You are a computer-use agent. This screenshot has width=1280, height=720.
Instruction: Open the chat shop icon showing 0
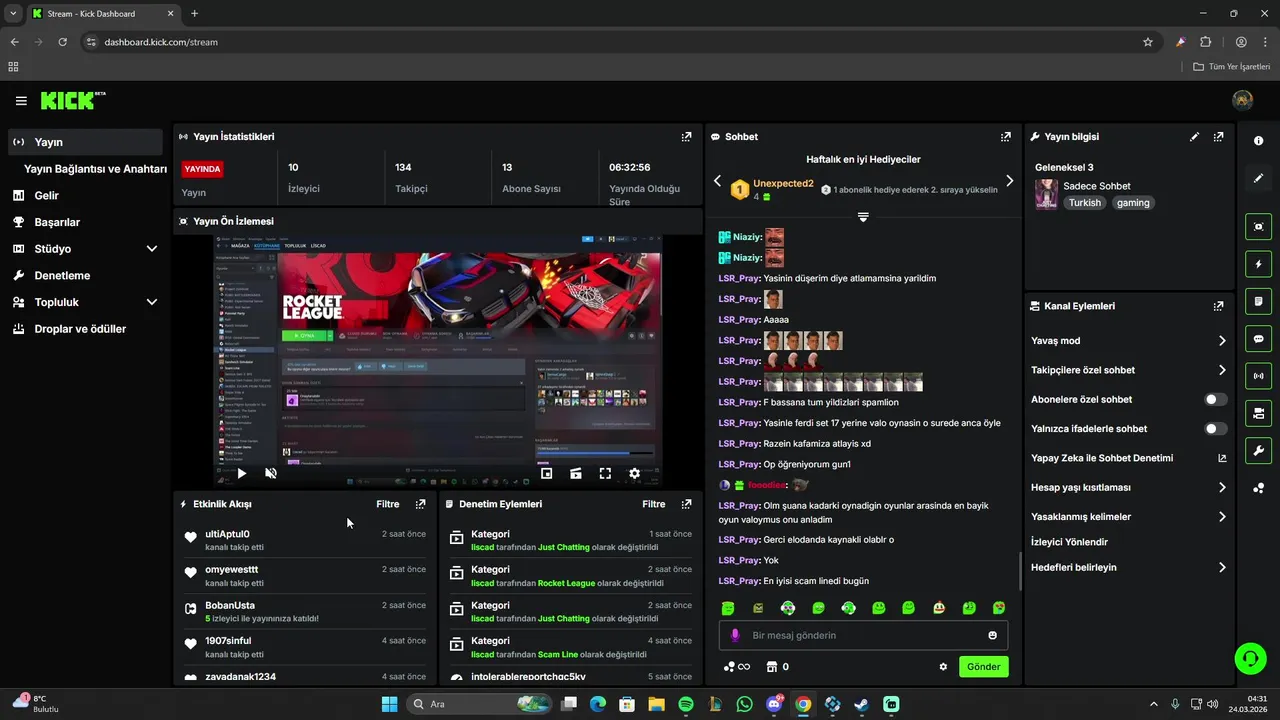point(777,667)
